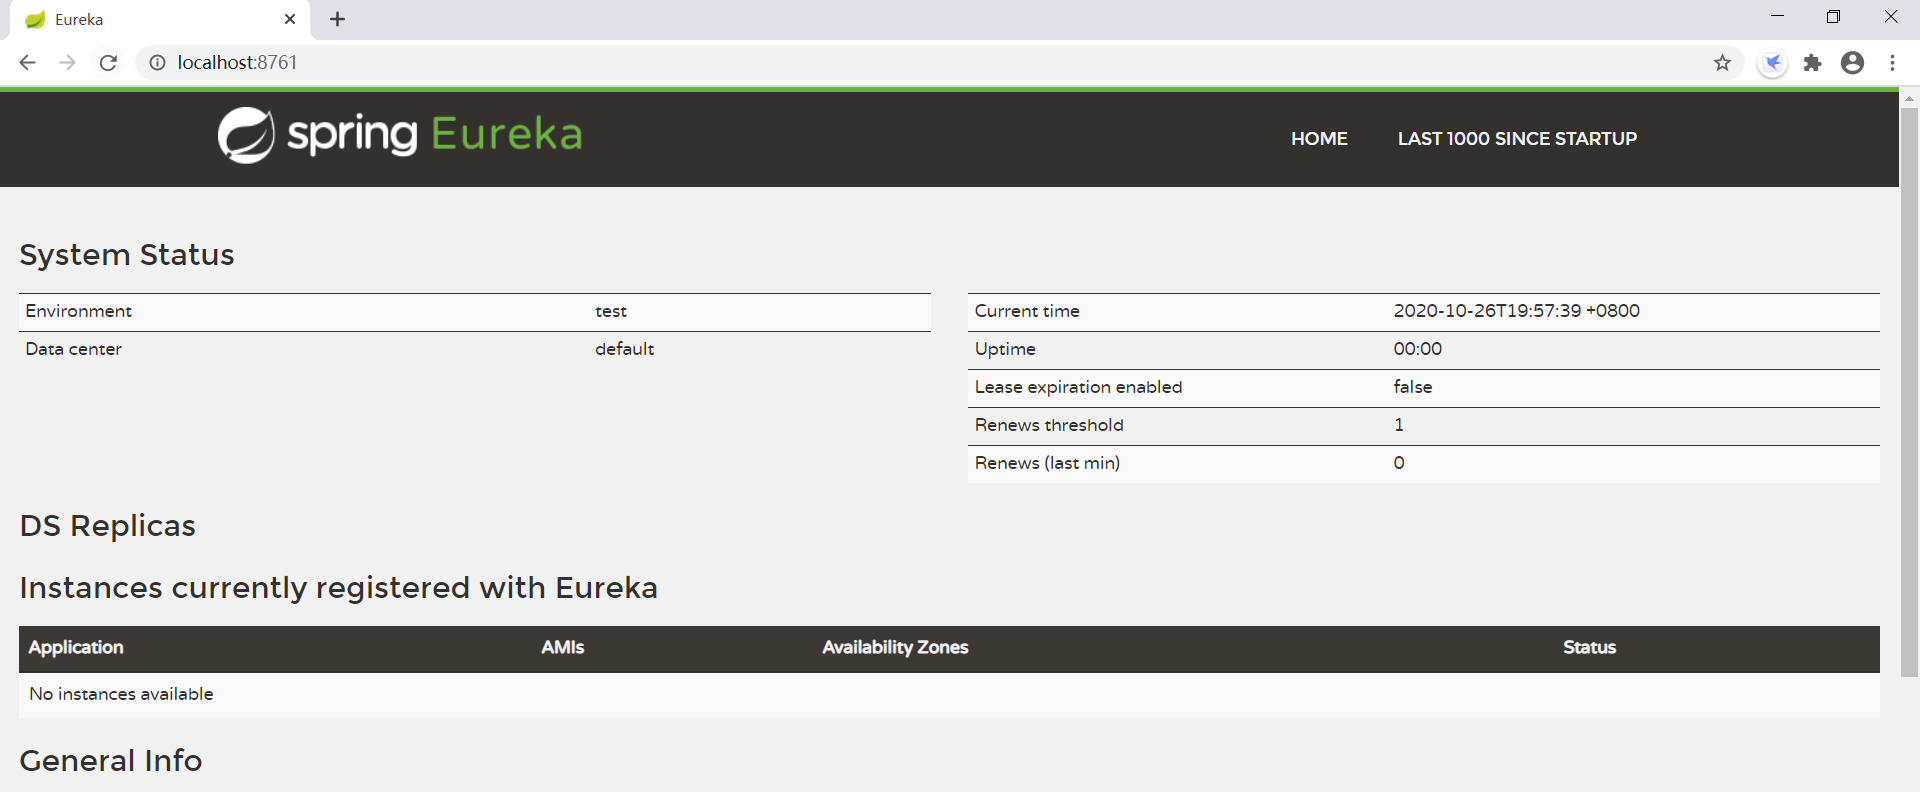Click the 2020-10-26T19:57:39 +0800 value
Screen dimensions: 1920x792
click(1516, 311)
